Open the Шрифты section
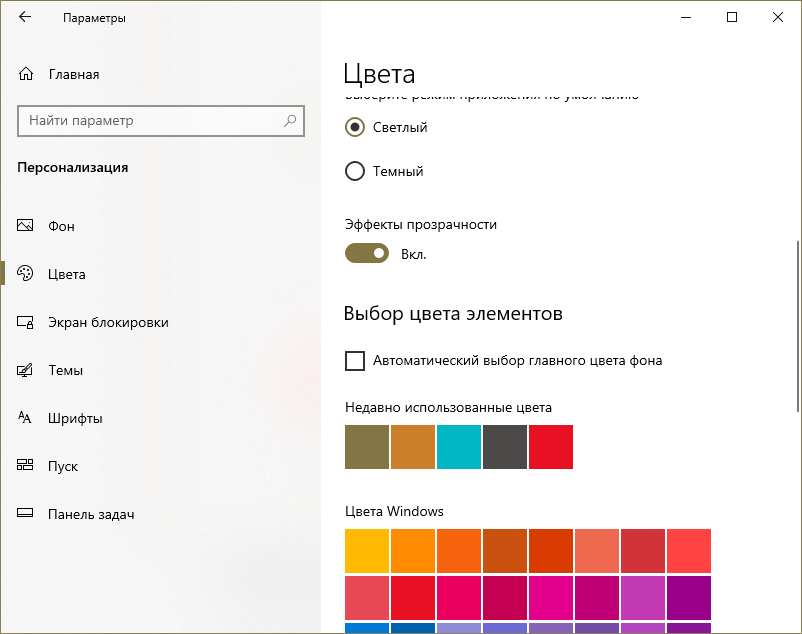This screenshot has width=802, height=634. tap(75, 418)
